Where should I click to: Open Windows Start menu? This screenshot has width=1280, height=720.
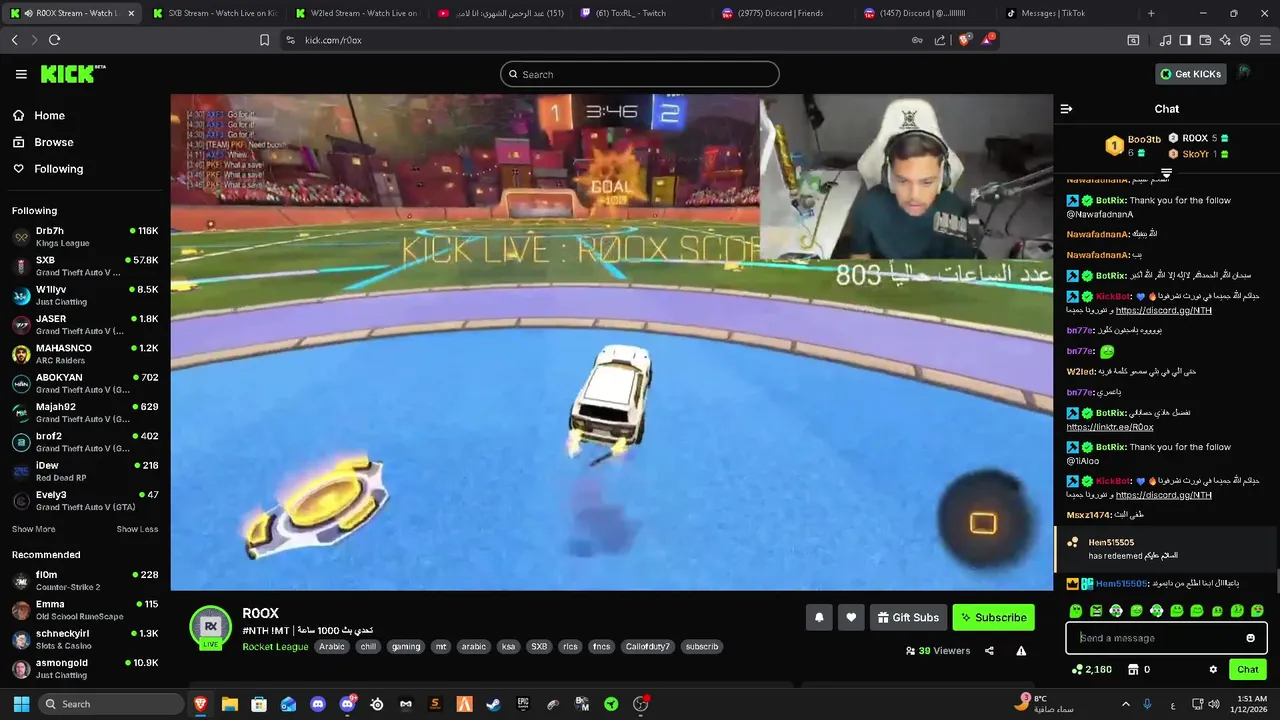pyautogui.click(x=21, y=704)
